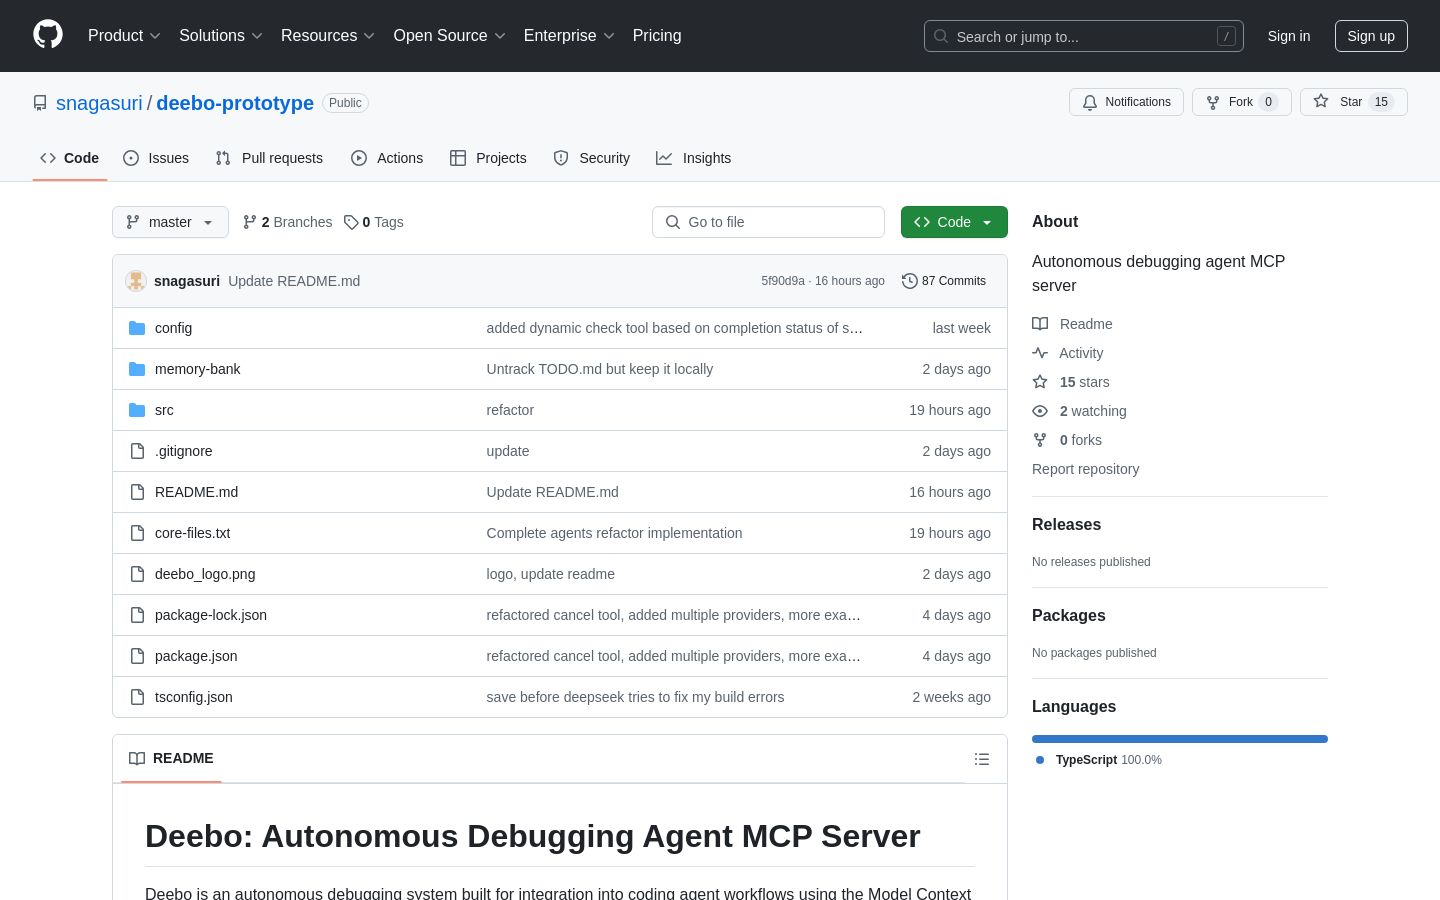Open the deebo-prototype repository link
Image resolution: width=1440 pixels, height=900 pixels.
[x=235, y=103]
